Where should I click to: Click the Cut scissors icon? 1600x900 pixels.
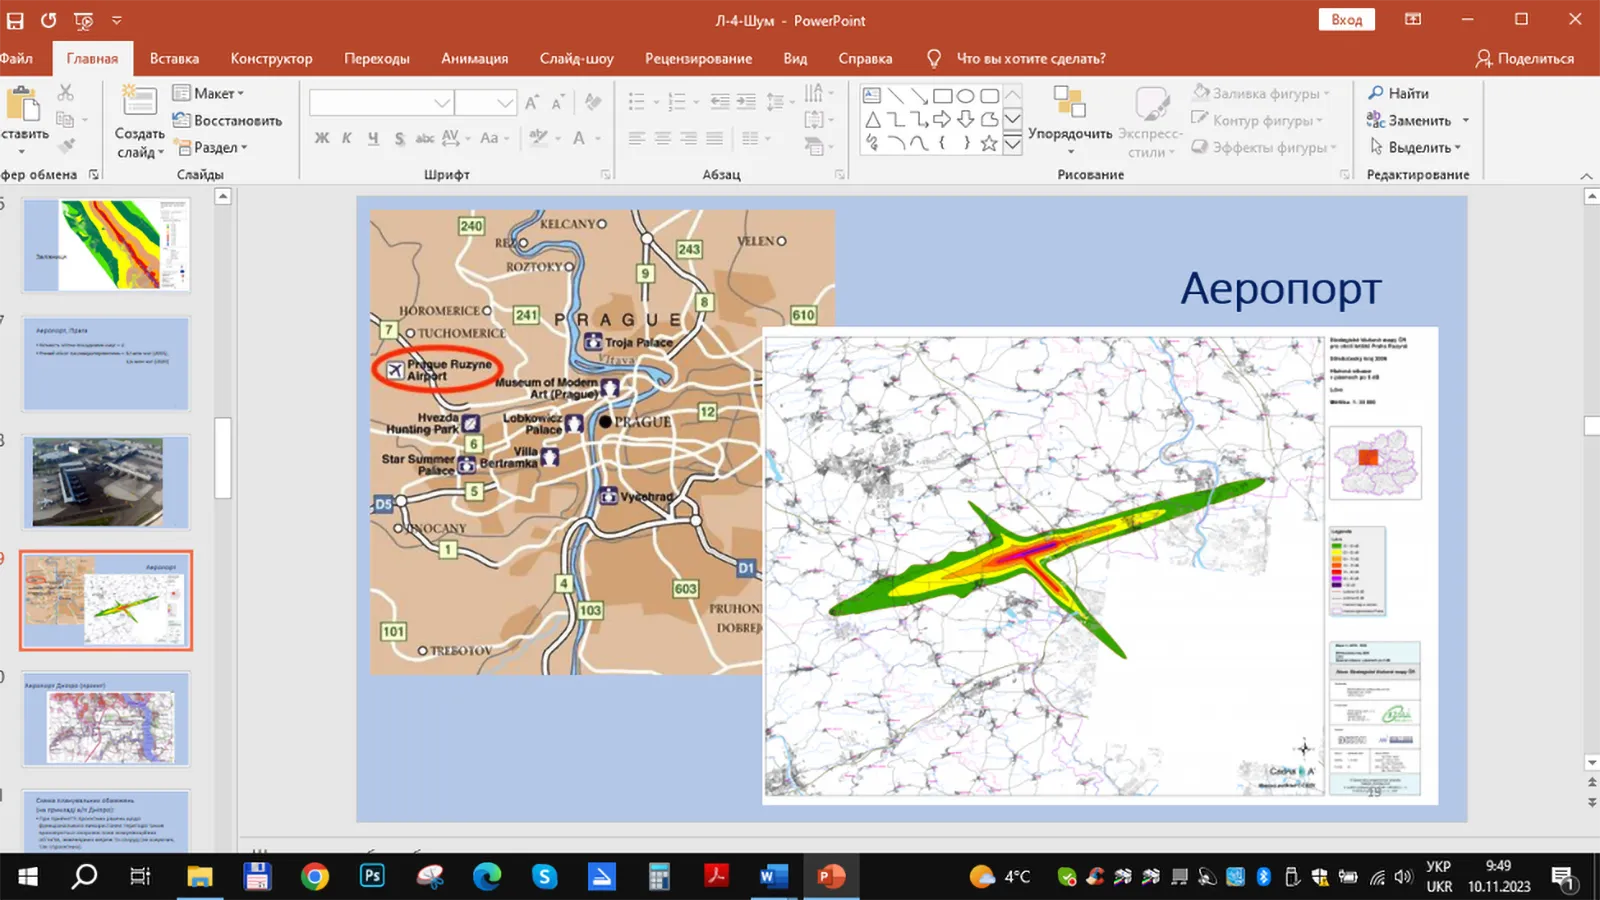(x=66, y=93)
